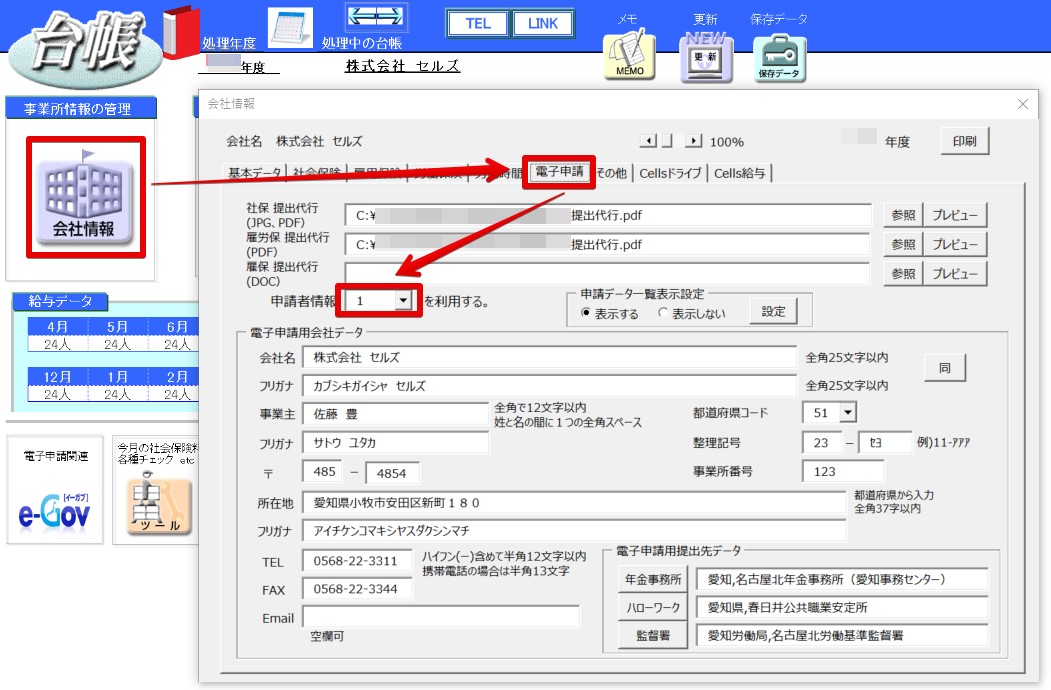Click the 事業主 name field
Image resolution: width=1051 pixels, height=690 pixels.
tap(395, 414)
